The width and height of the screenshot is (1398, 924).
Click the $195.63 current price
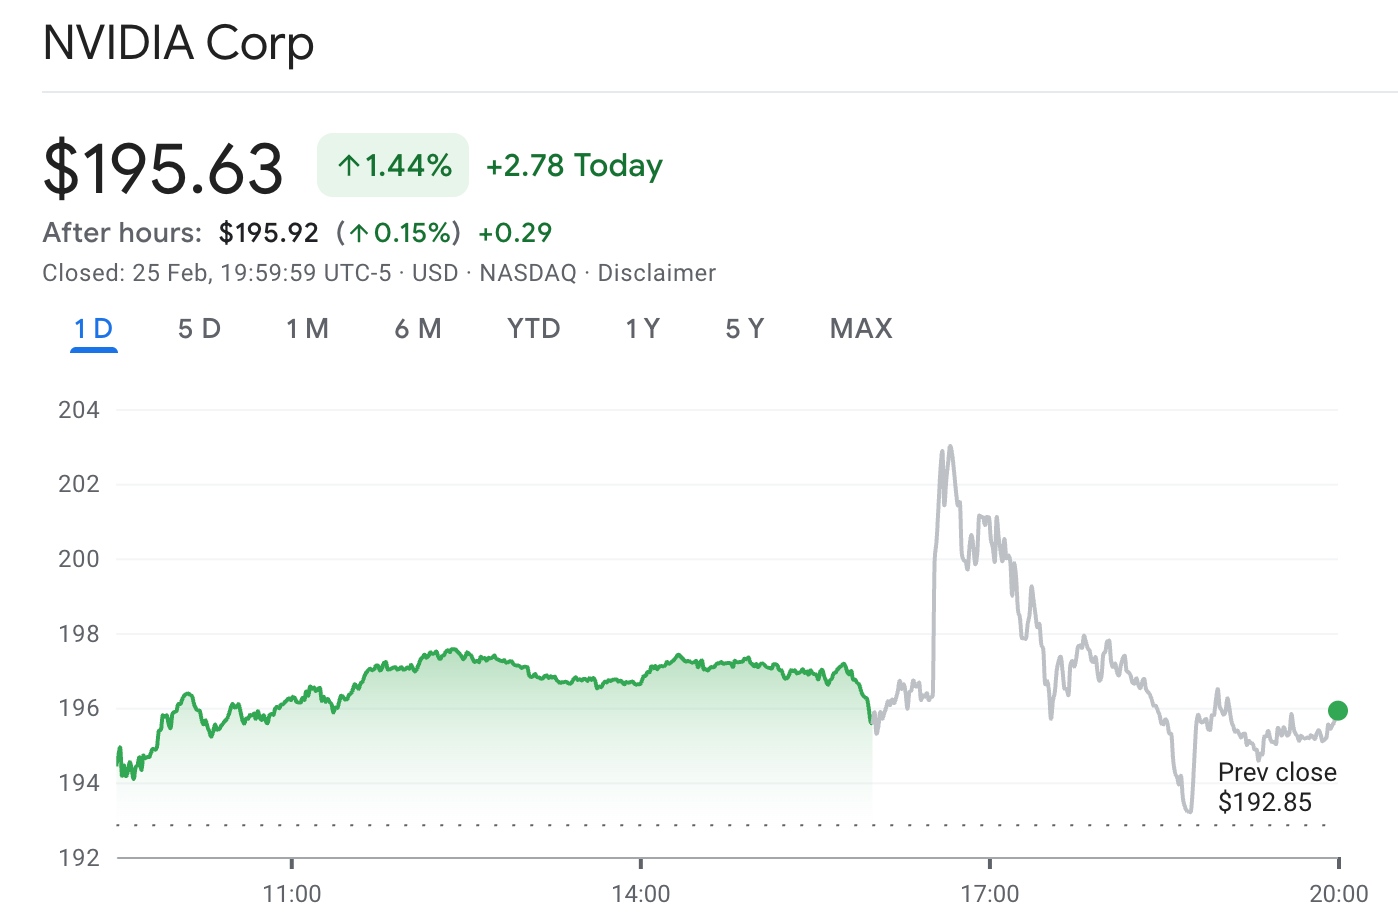pos(162,166)
